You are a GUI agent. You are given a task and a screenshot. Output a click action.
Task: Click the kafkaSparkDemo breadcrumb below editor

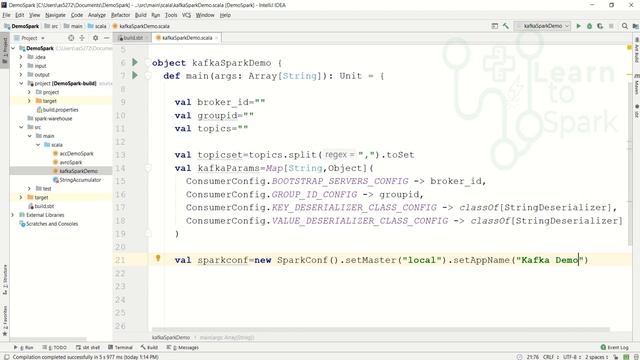pyautogui.click(x=171, y=338)
